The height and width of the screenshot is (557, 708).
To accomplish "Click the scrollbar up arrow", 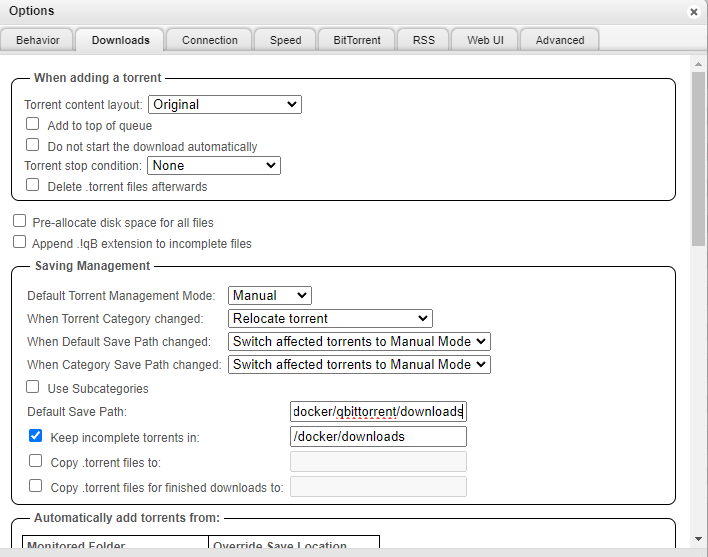I will (x=699, y=64).
